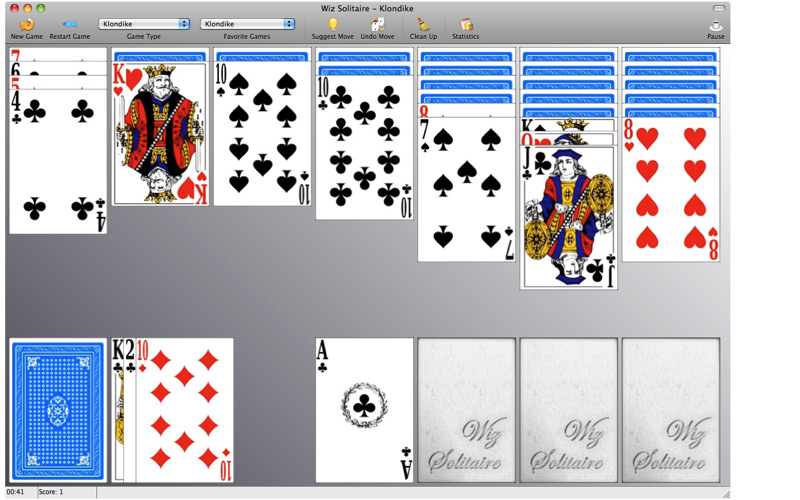Click the third empty foundation slot
Viewport: 800px width, 500px height.
[568, 410]
